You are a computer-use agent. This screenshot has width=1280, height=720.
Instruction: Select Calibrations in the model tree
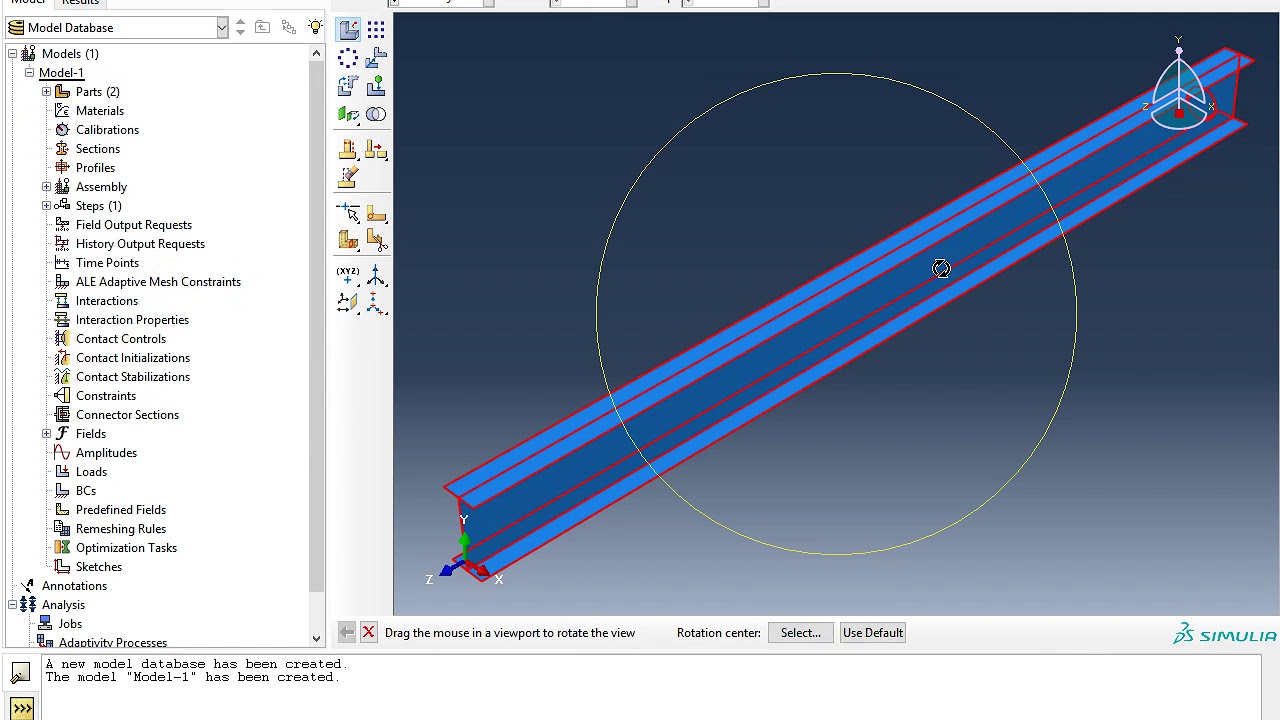pyautogui.click(x=107, y=130)
